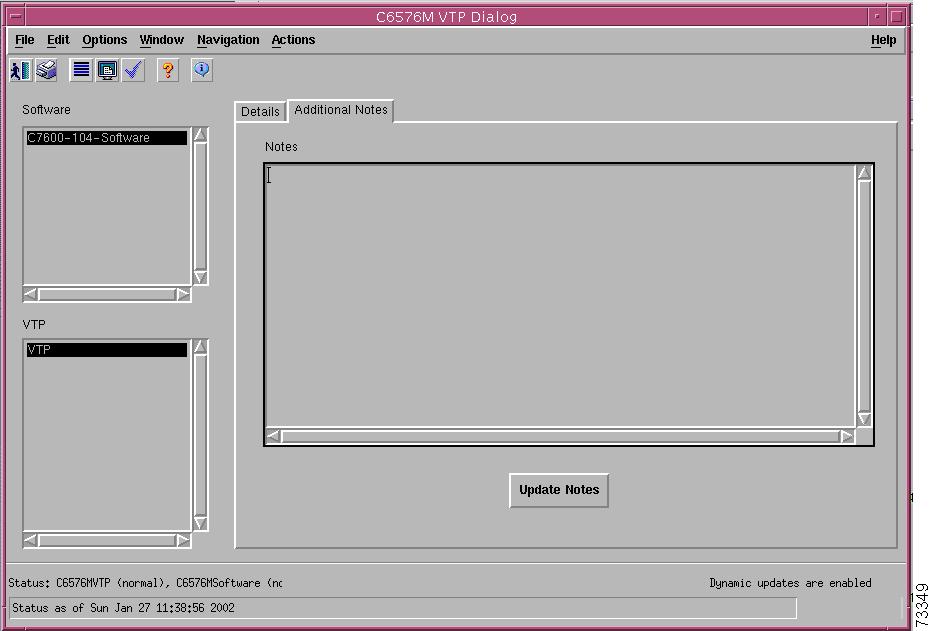The width and height of the screenshot is (933, 631).
Task: Click the question mark help icon
Action: (168, 70)
